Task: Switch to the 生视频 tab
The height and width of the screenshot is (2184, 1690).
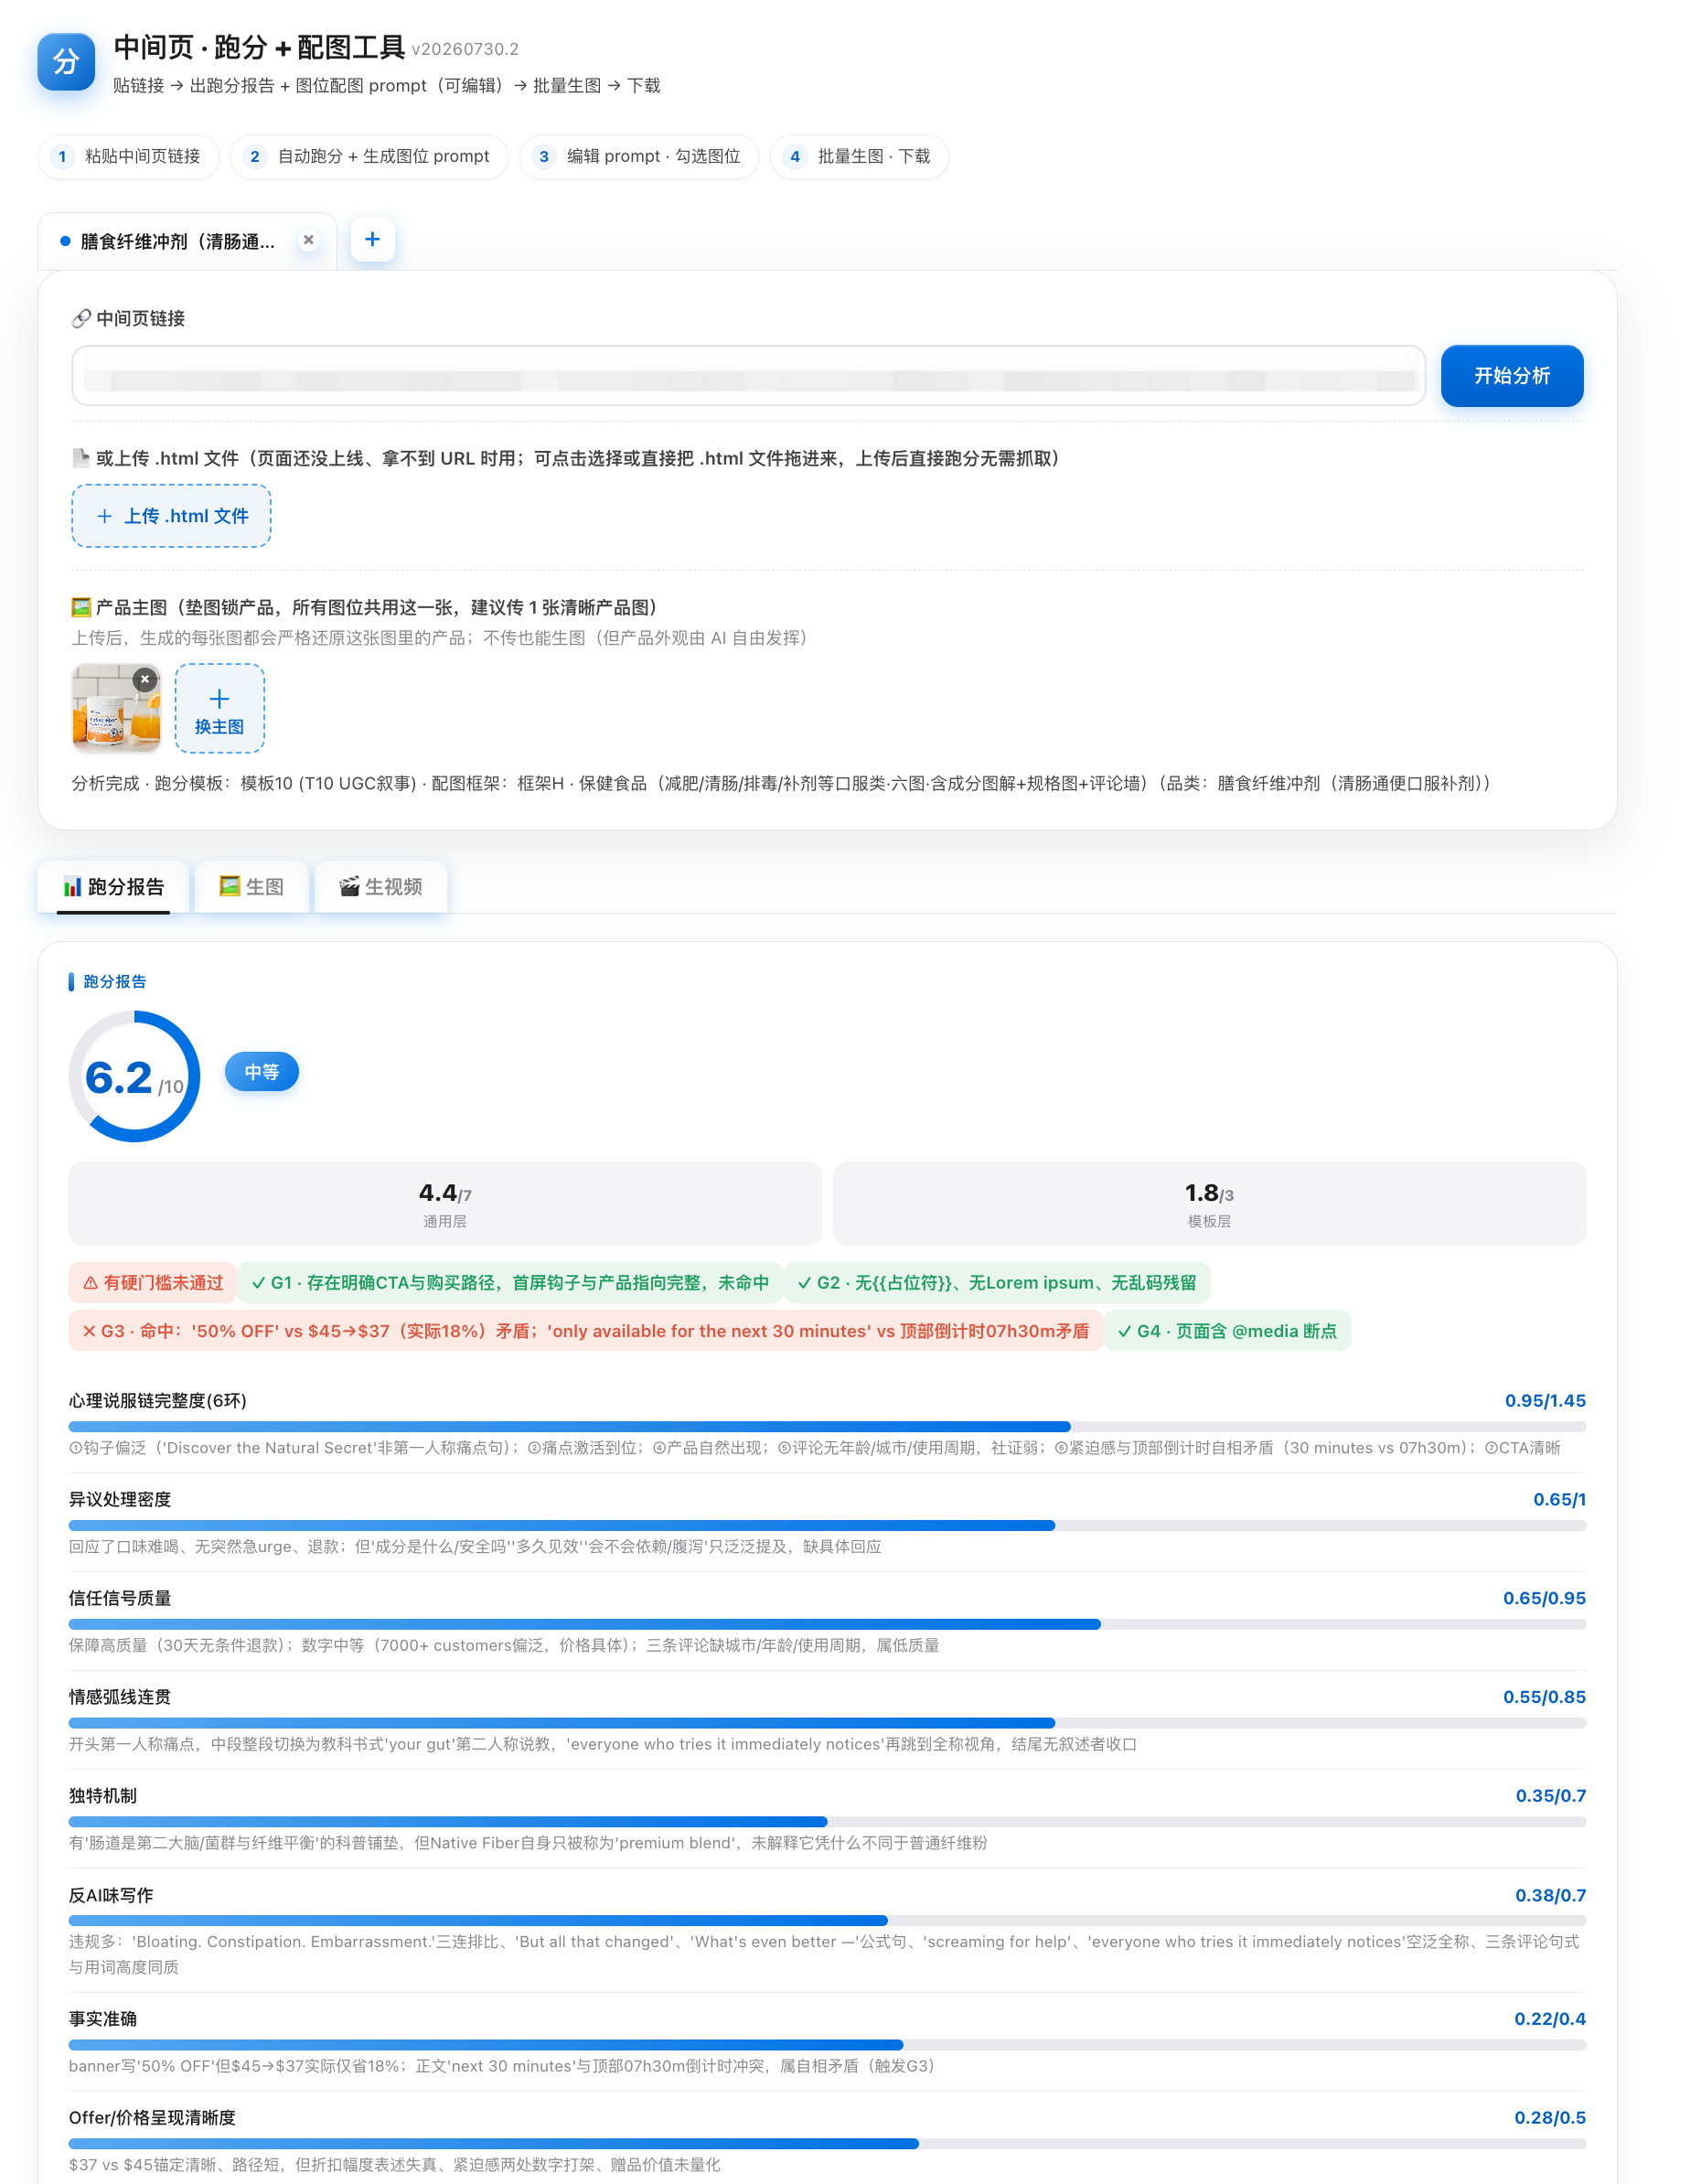Action: coord(380,887)
